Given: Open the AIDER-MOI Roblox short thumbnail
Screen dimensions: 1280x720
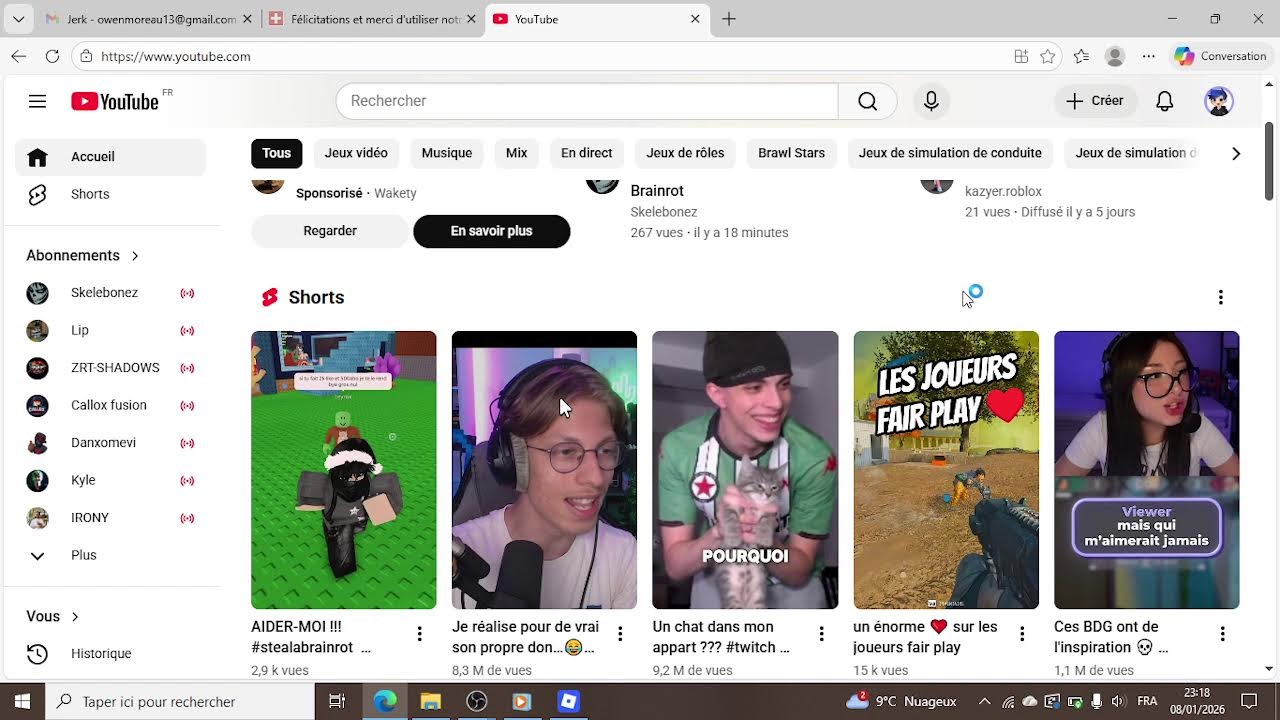Looking at the screenshot, I should coord(344,470).
